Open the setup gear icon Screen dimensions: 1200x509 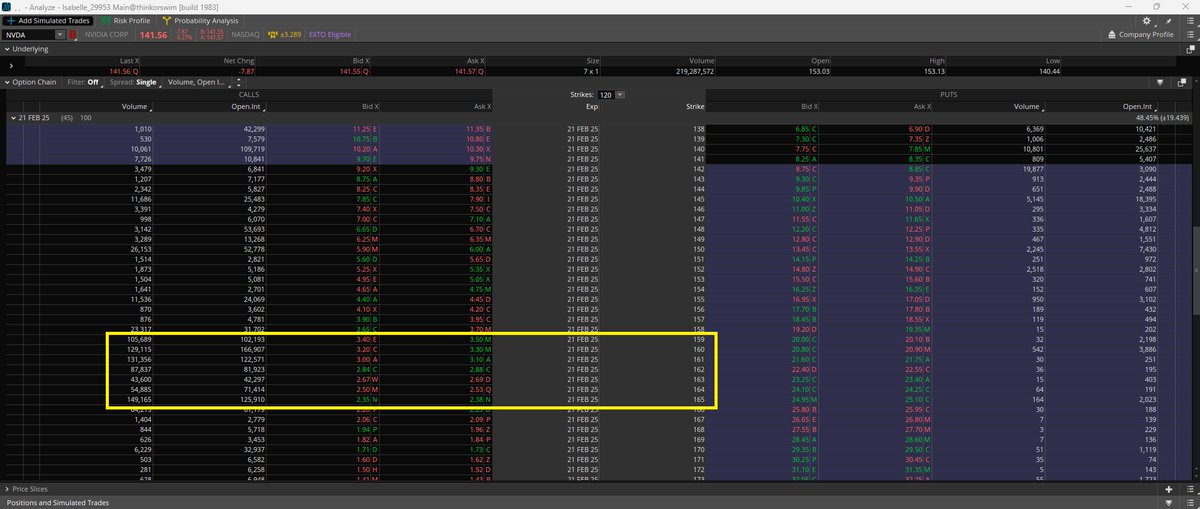1147,20
